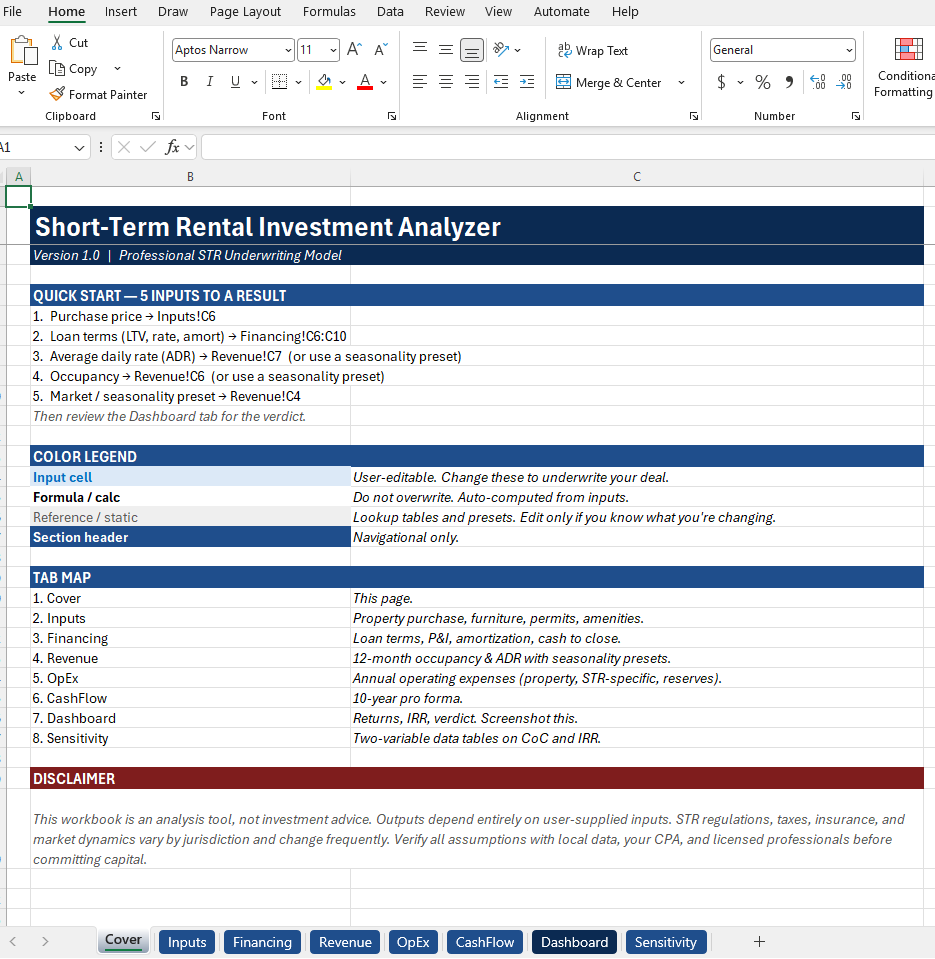The width and height of the screenshot is (935, 959).
Task: Open the File menu
Action: [x=12, y=12]
